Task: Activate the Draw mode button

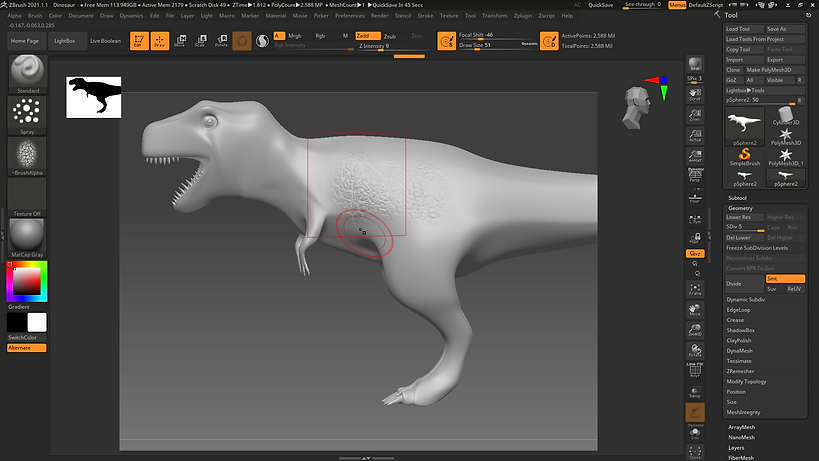Action: tap(160, 41)
